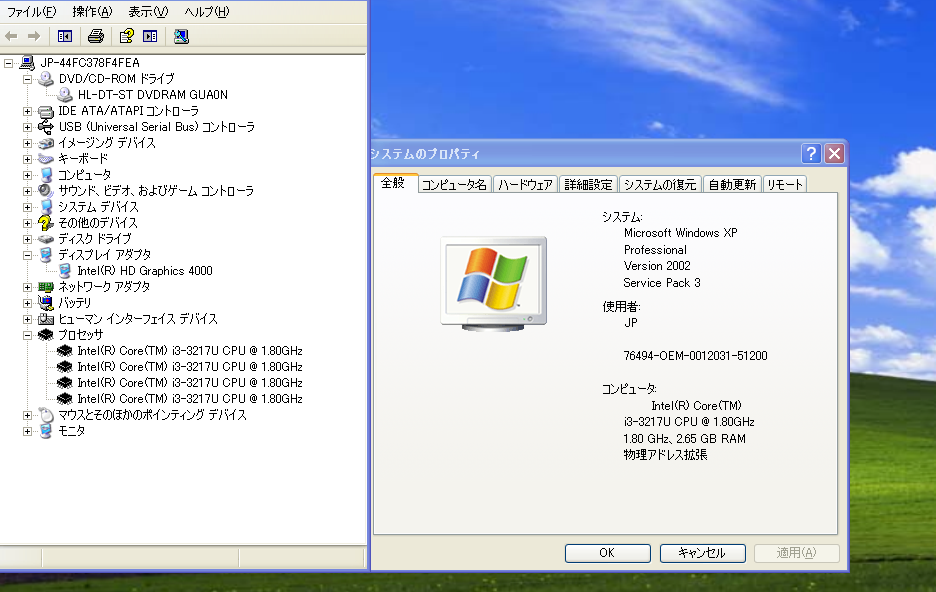Open the ファイル(F) menu
The image size is (936, 592).
point(32,11)
